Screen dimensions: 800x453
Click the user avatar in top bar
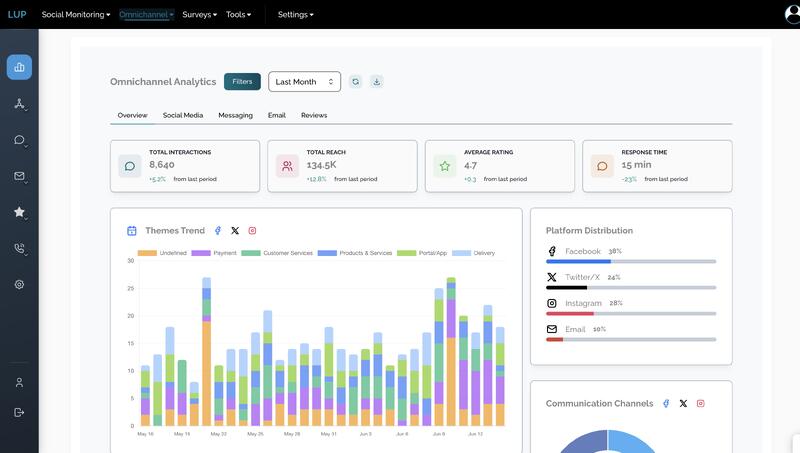click(792, 14)
